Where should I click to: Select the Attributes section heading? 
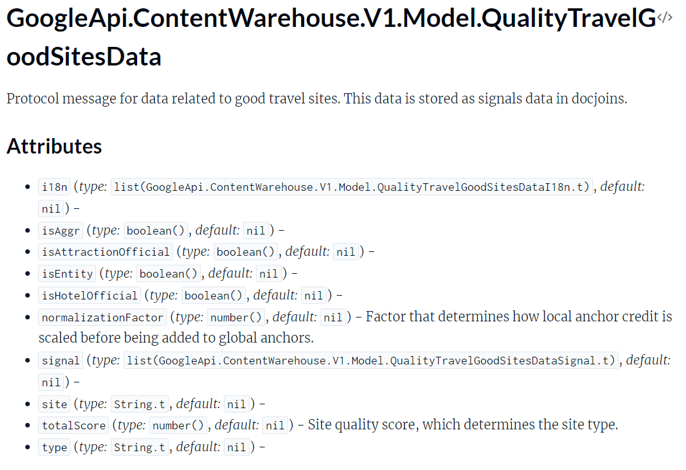click(x=54, y=146)
